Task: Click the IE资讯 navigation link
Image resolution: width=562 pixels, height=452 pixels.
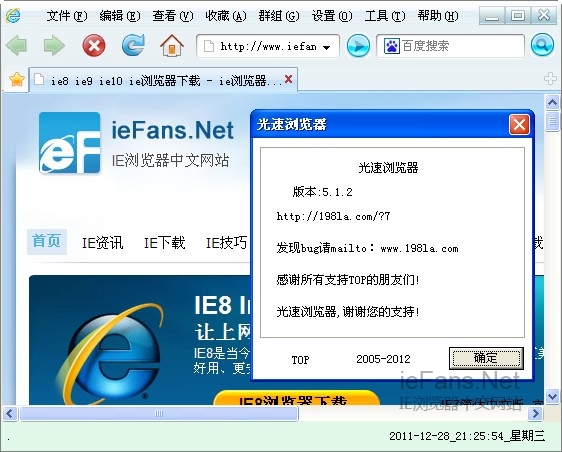Action: click(x=103, y=243)
